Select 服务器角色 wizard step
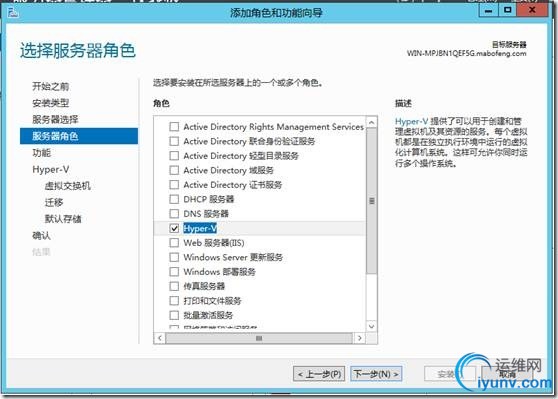 tap(79, 136)
